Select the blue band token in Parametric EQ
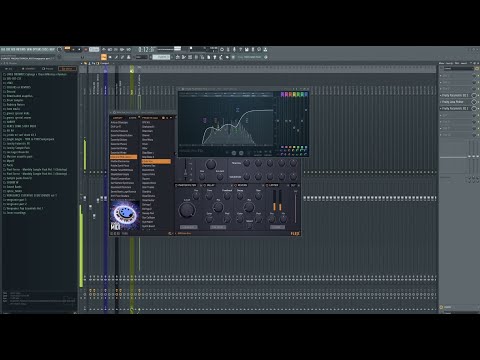480x360 pixels. click(306, 95)
